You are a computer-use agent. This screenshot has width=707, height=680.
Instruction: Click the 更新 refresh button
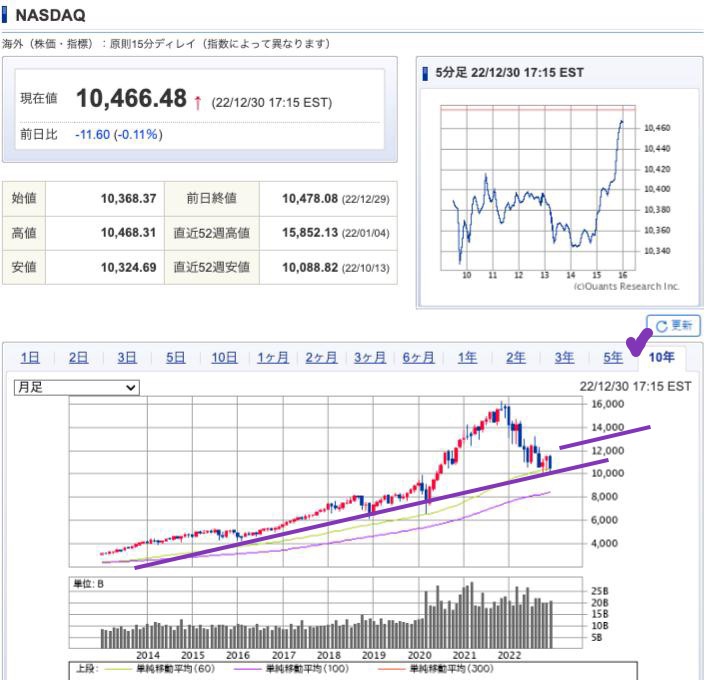674,326
